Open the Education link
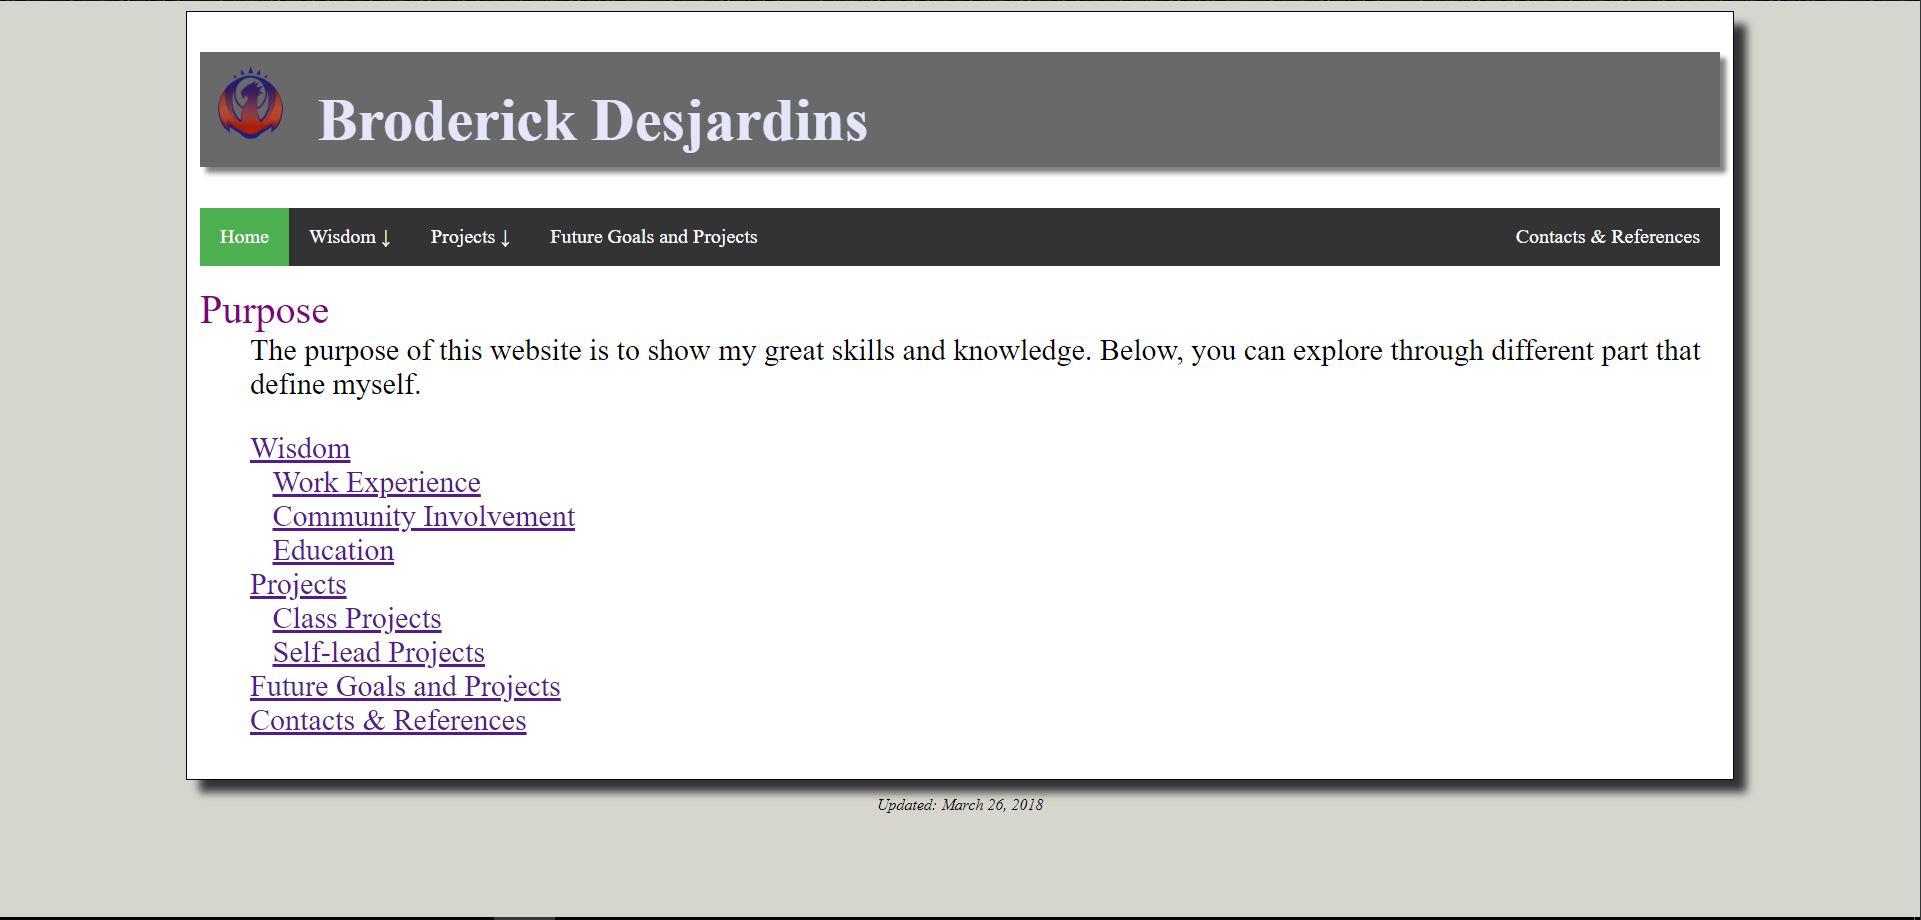Viewport: 1921px width, 920px height. click(x=333, y=551)
